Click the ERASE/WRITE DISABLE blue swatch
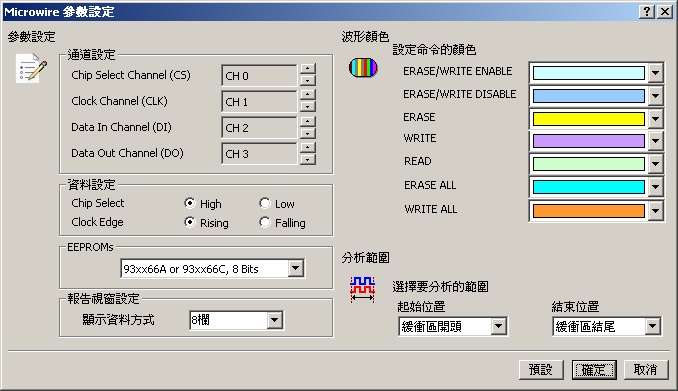This screenshot has width=678, height=391. 588,96
